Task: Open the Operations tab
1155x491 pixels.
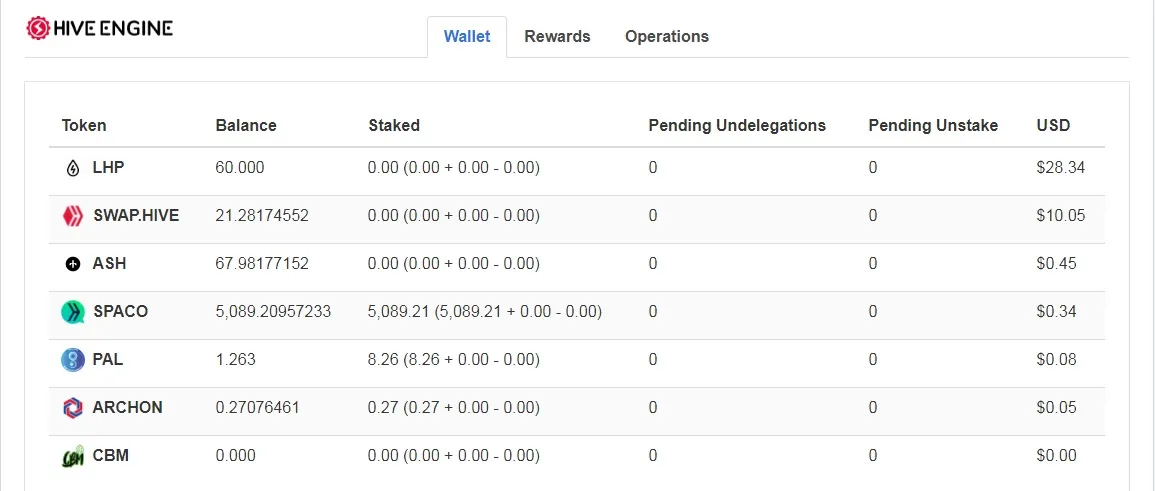Action: click(x=667, y=37)
